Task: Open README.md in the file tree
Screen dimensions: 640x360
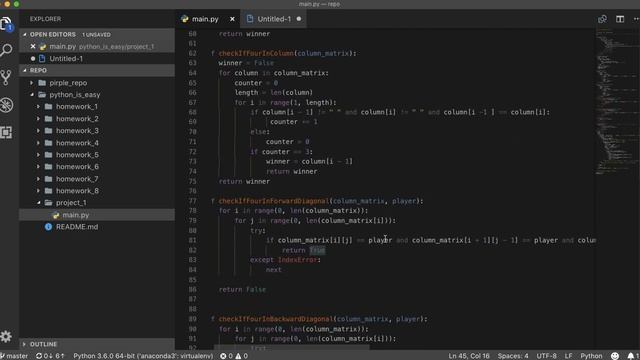Action: tap(97, 227)
